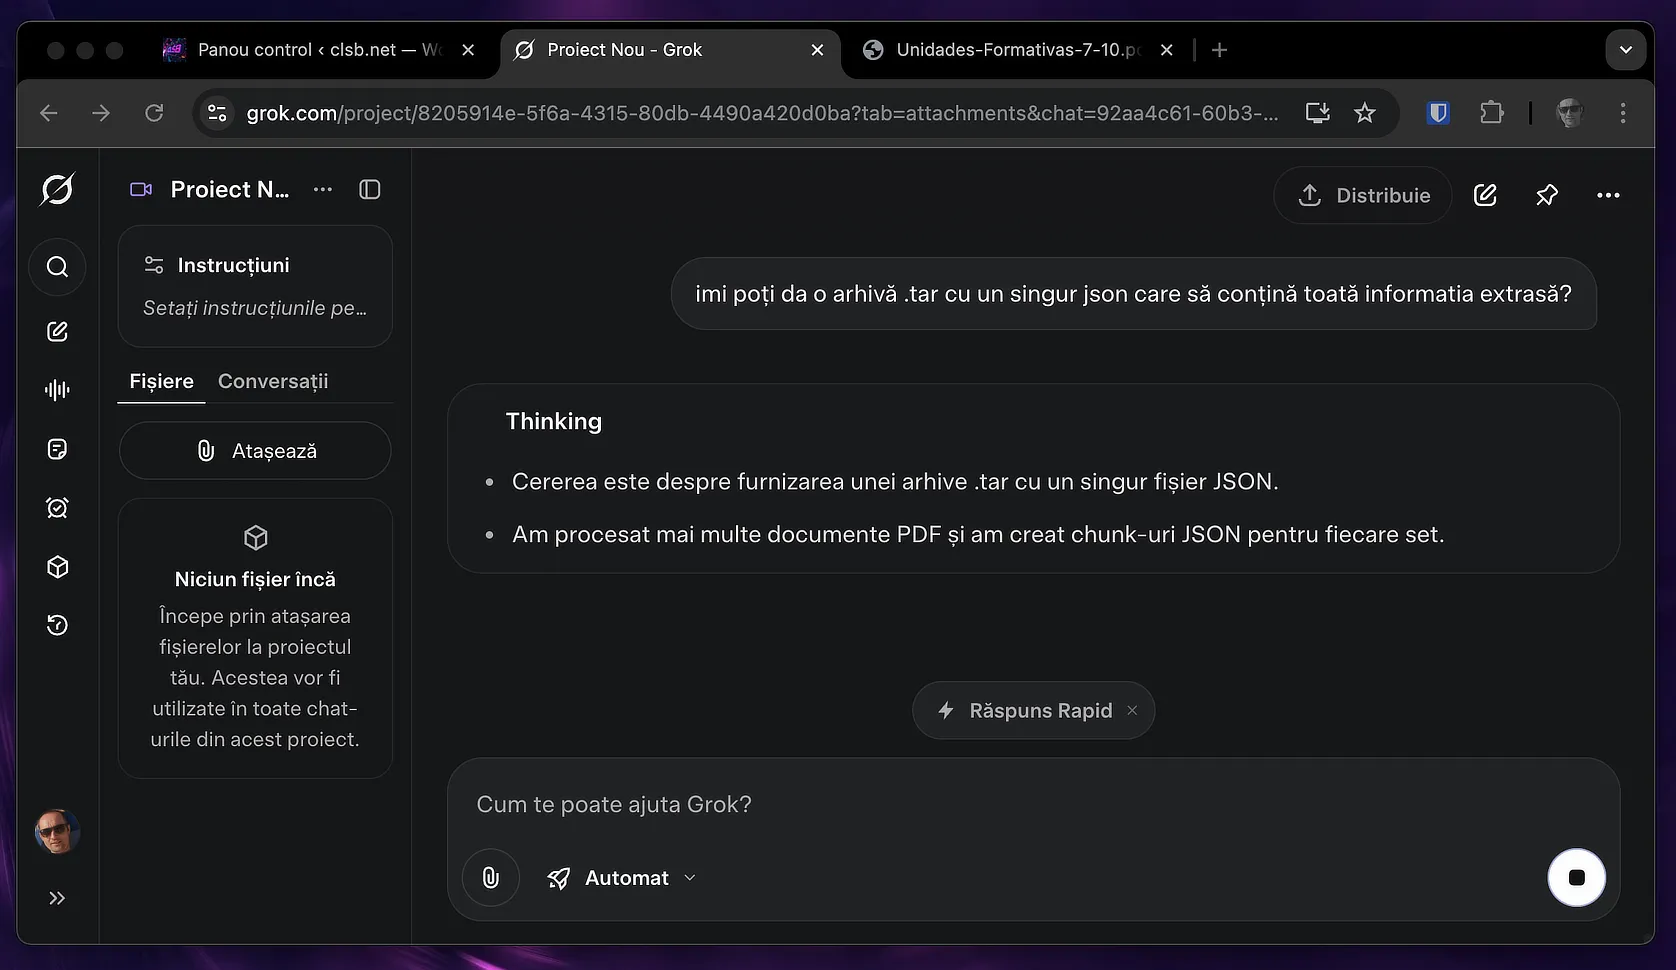Click bullet 'Am procesat mai multe documente PDF'
This screenshot has height=970, width=1676.
[978, 535]
